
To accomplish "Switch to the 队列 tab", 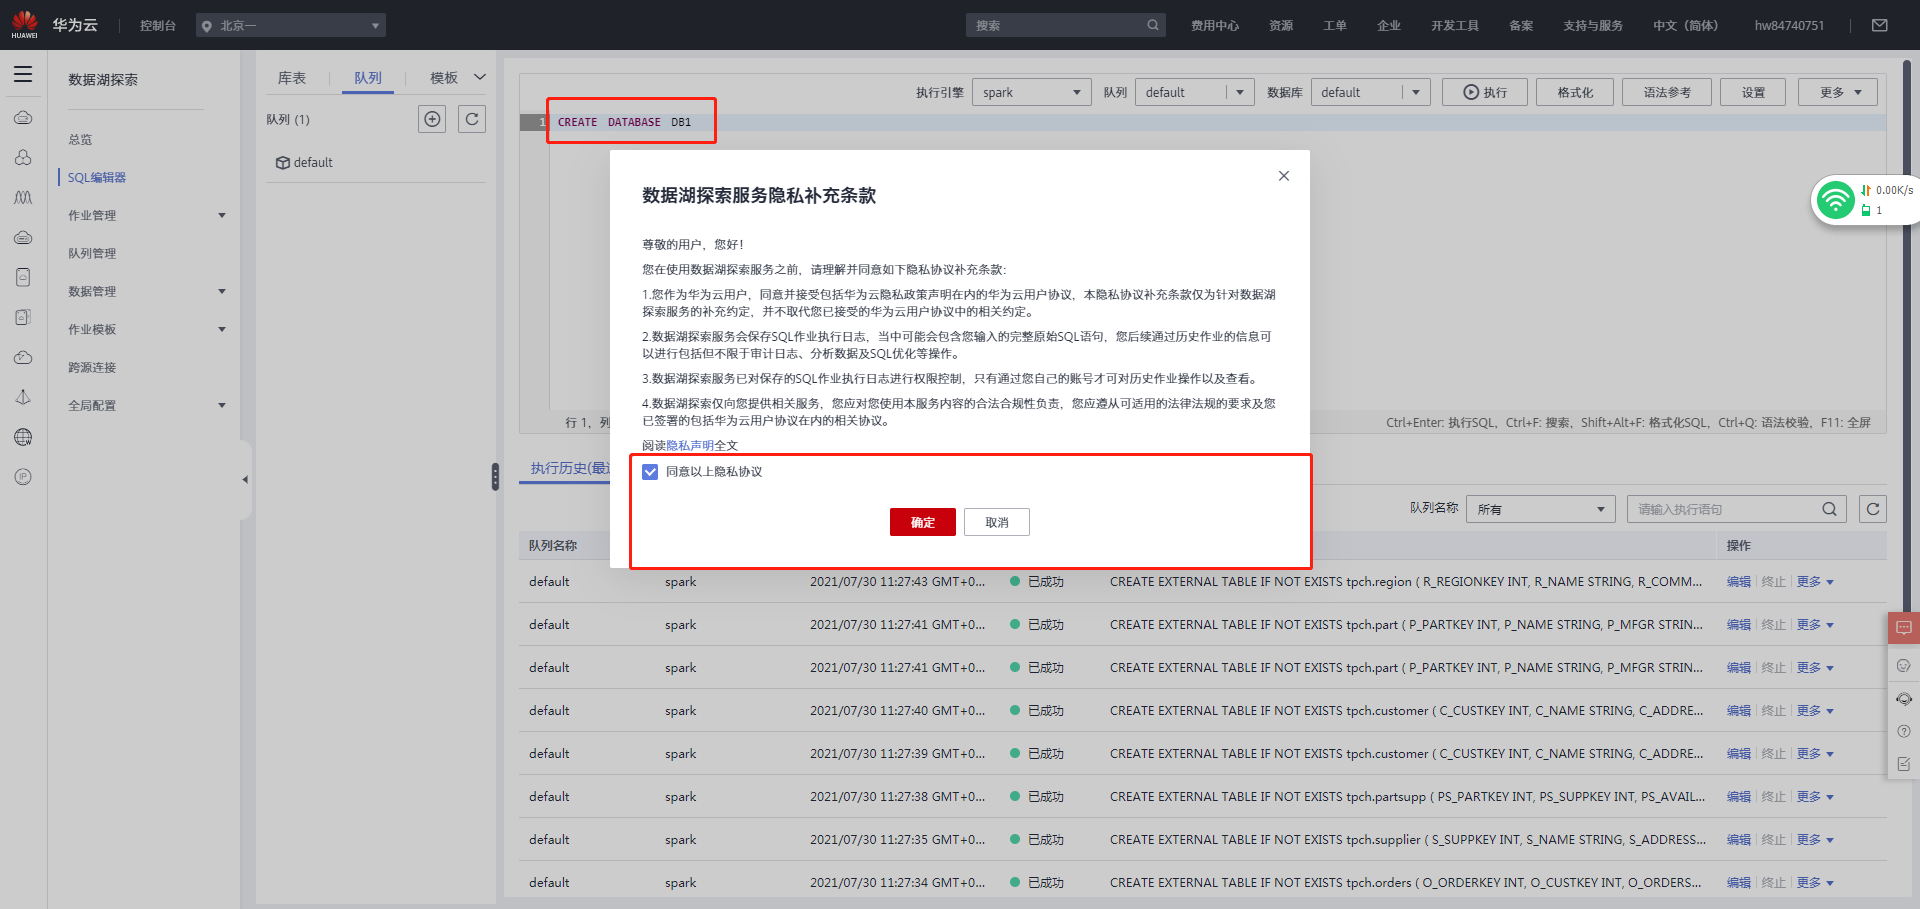I will tap(368, 78).
